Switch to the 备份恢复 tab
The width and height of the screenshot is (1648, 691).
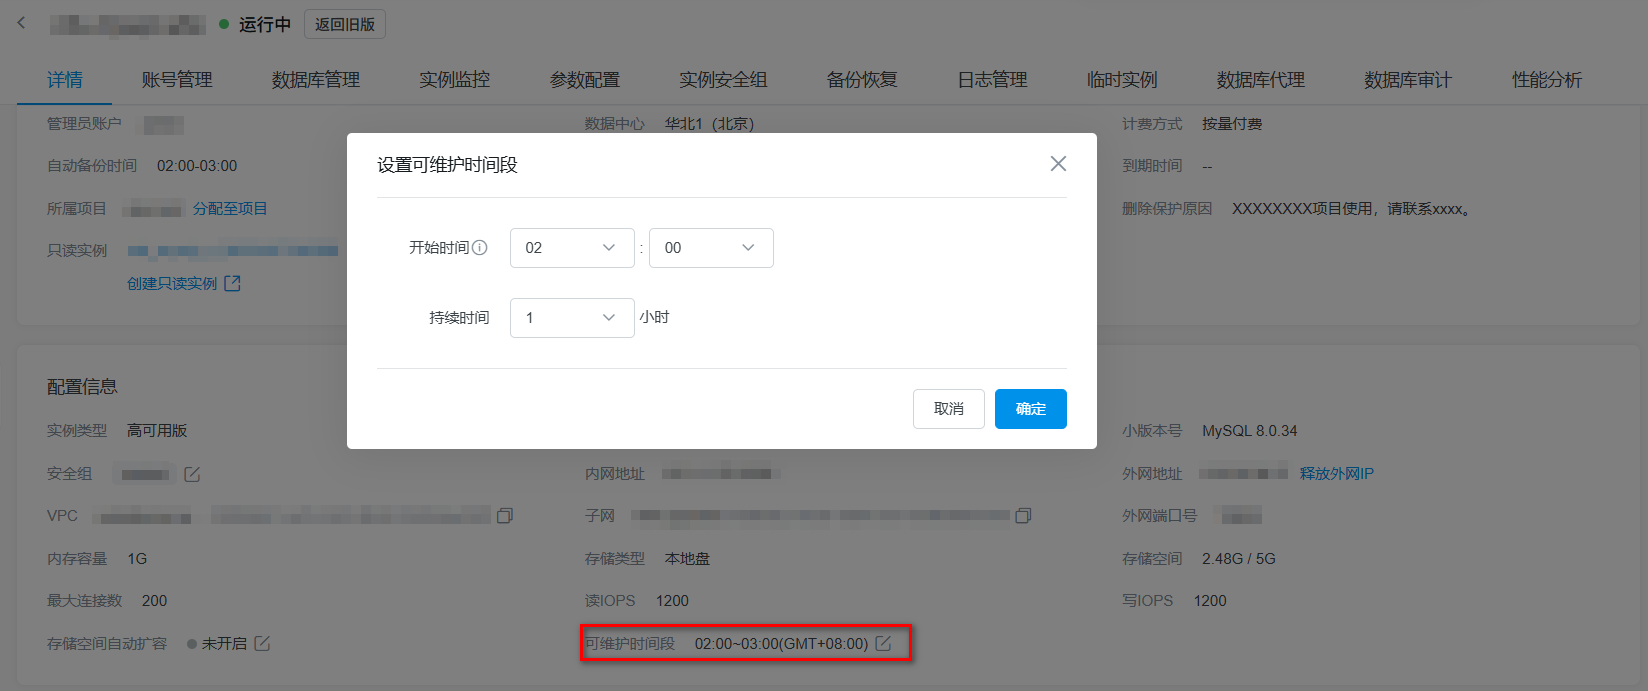pos(862,80)
